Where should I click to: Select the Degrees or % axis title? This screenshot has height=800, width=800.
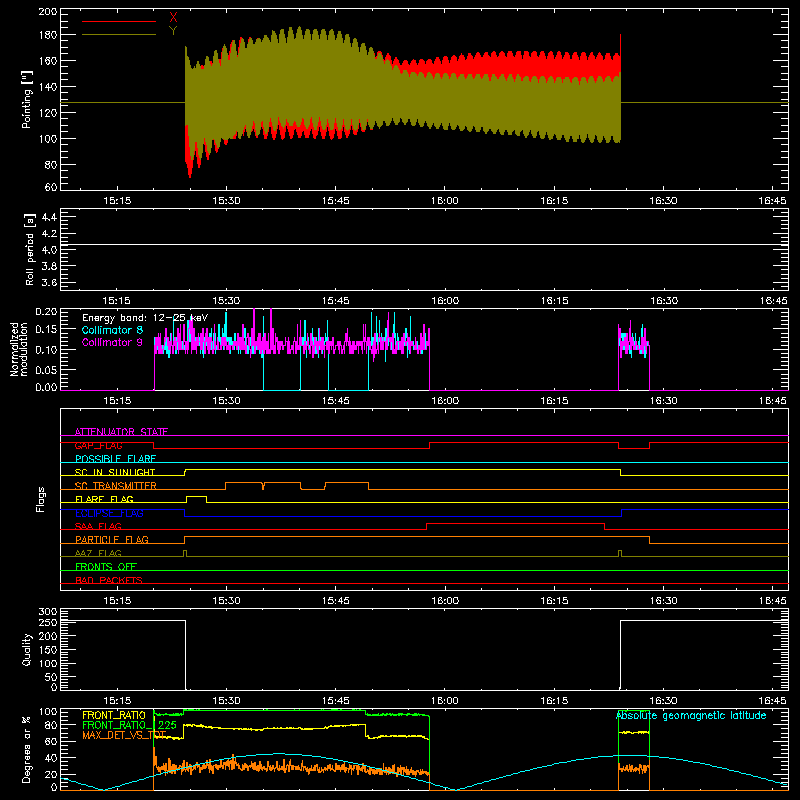click(x=27, y=749)
